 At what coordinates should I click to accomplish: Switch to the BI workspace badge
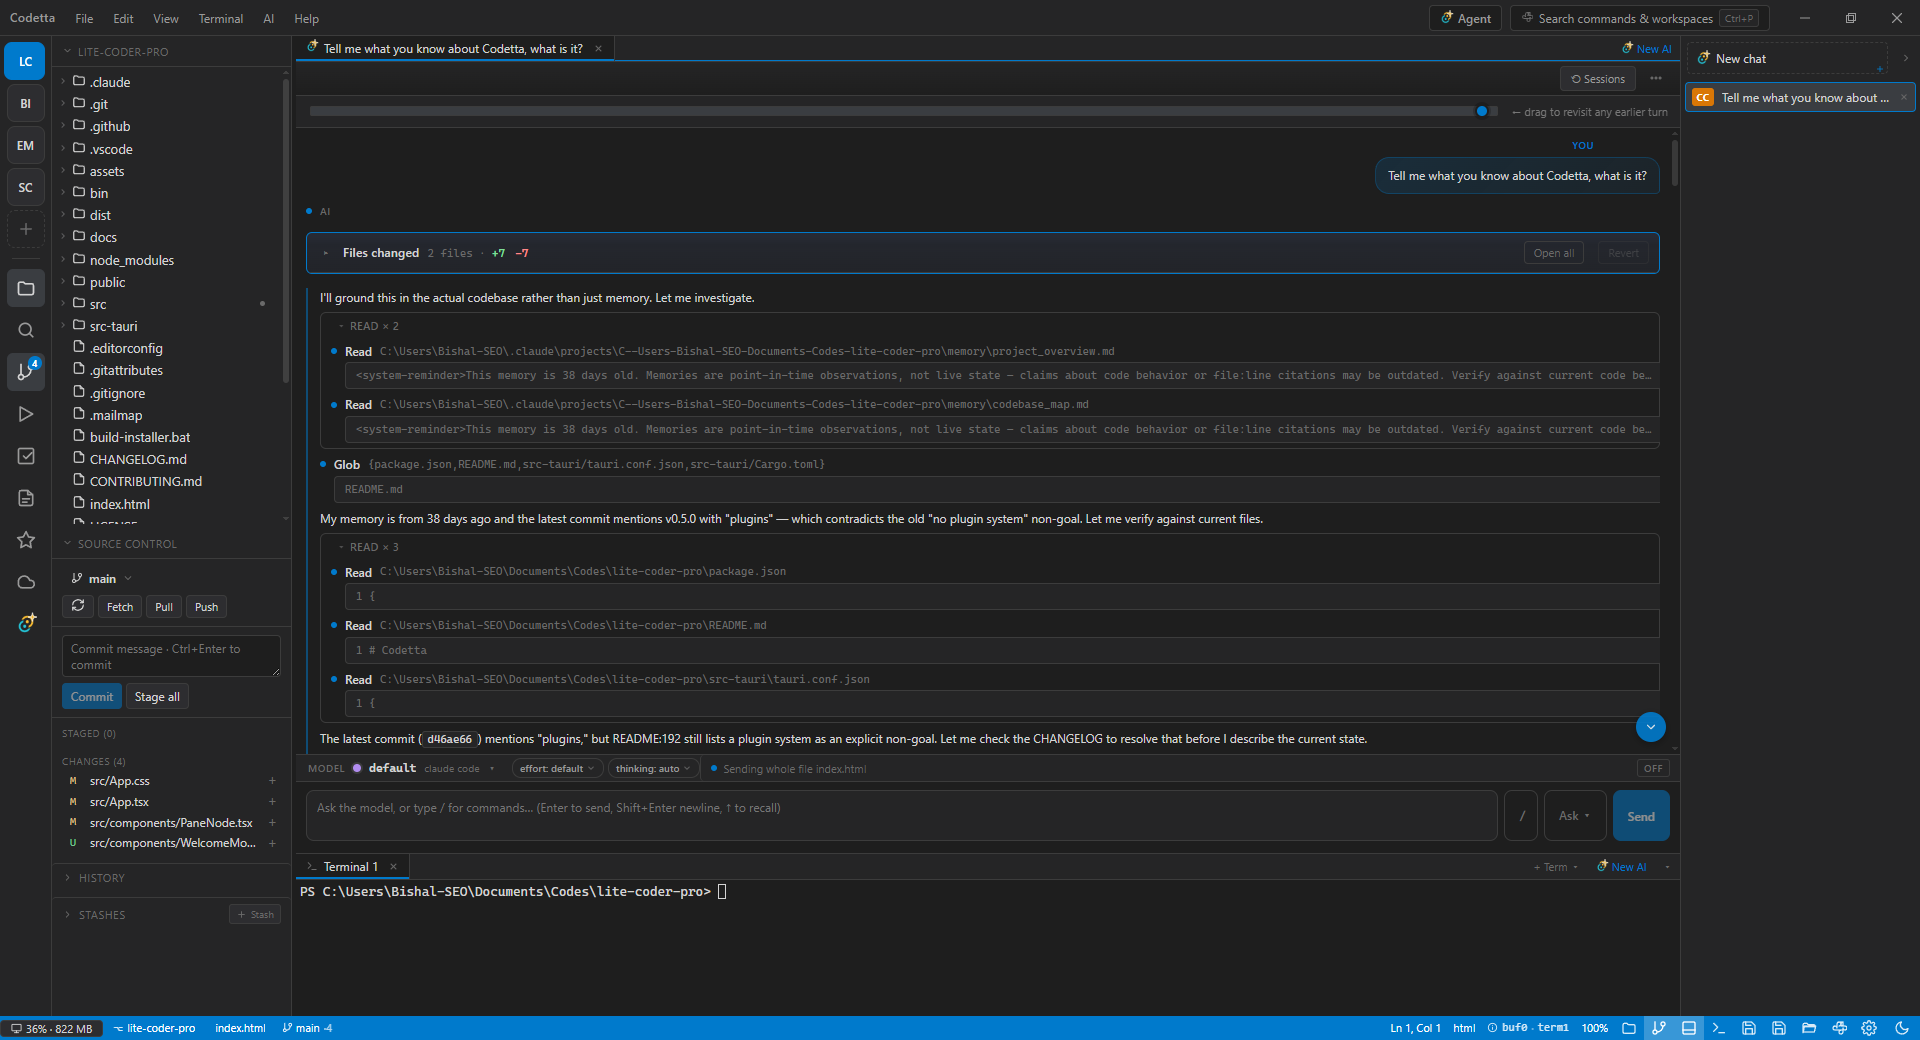pos(25,103)
